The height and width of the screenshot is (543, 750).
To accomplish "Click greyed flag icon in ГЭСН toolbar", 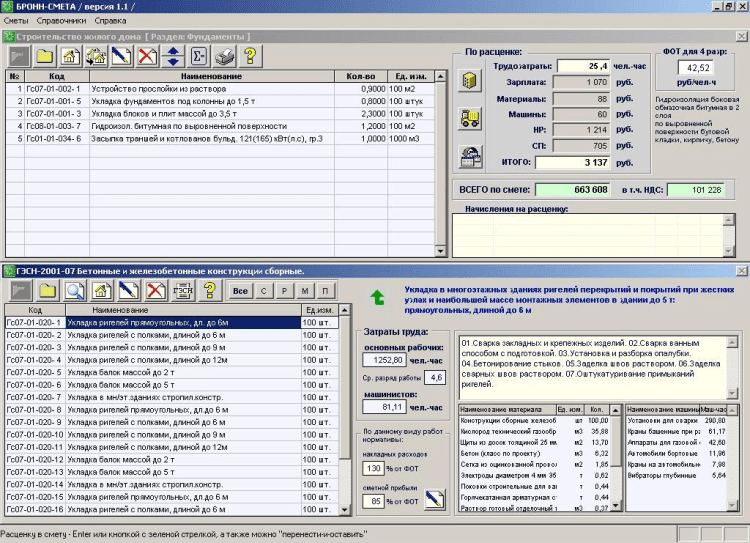I will [x=21, y=290].
